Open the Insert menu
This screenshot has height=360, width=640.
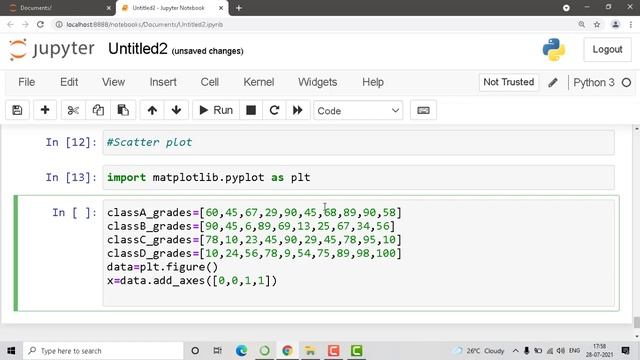point(163,82)
